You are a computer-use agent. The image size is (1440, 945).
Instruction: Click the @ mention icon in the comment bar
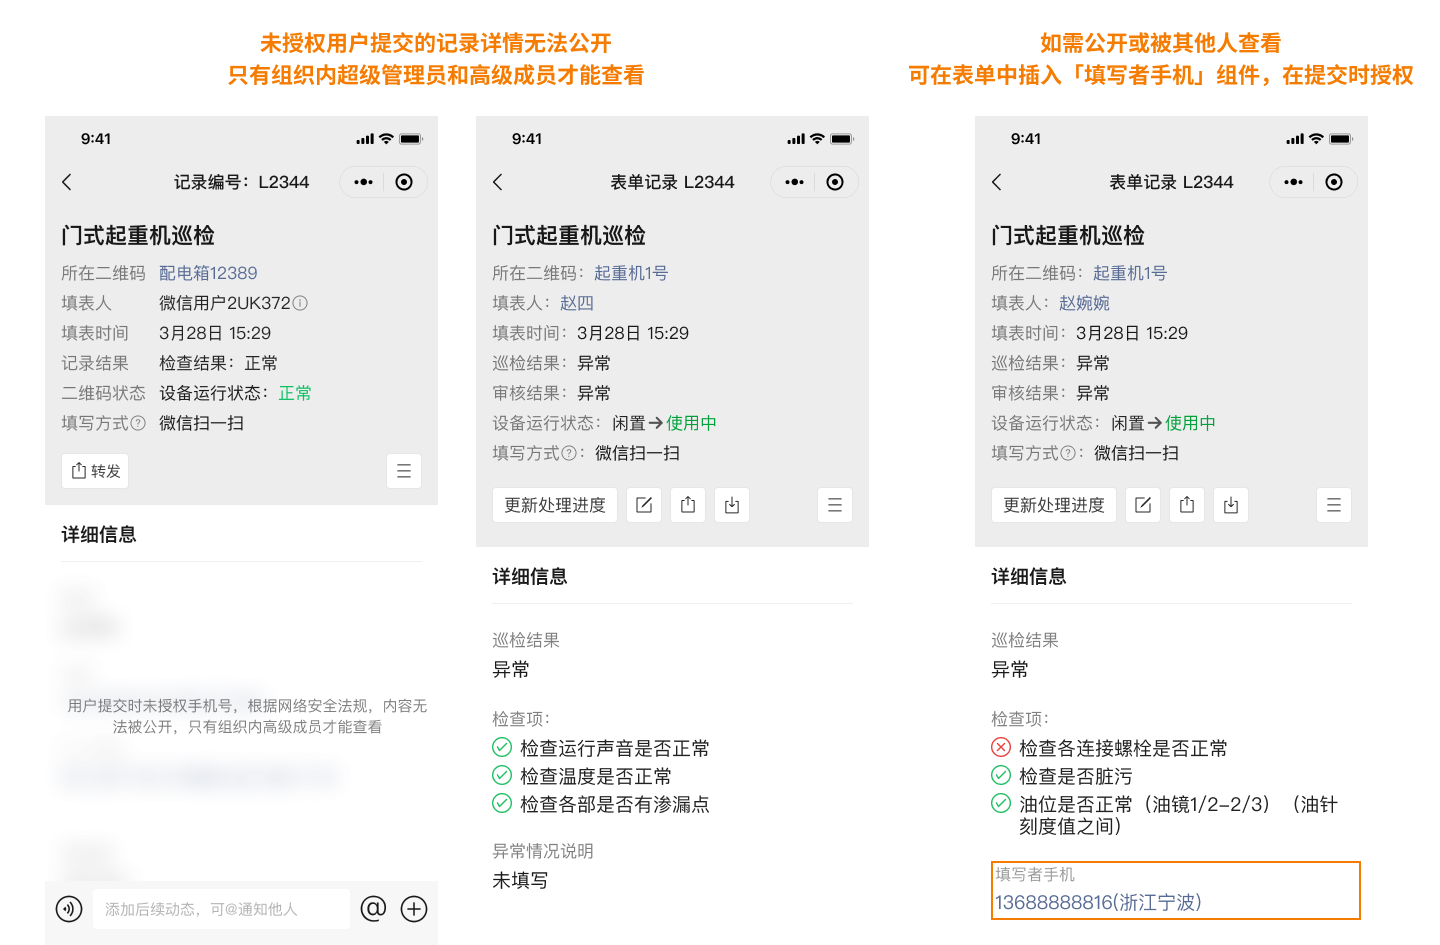[x=373, y=909]
